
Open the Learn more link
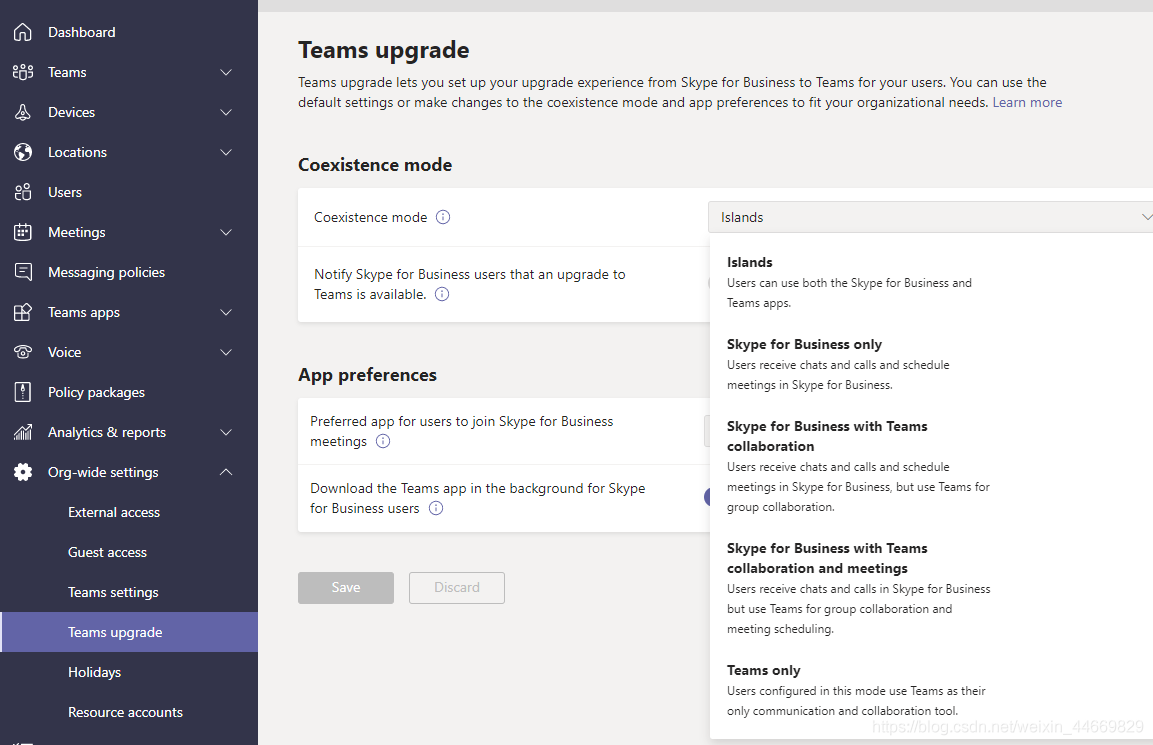point(1027,102)
